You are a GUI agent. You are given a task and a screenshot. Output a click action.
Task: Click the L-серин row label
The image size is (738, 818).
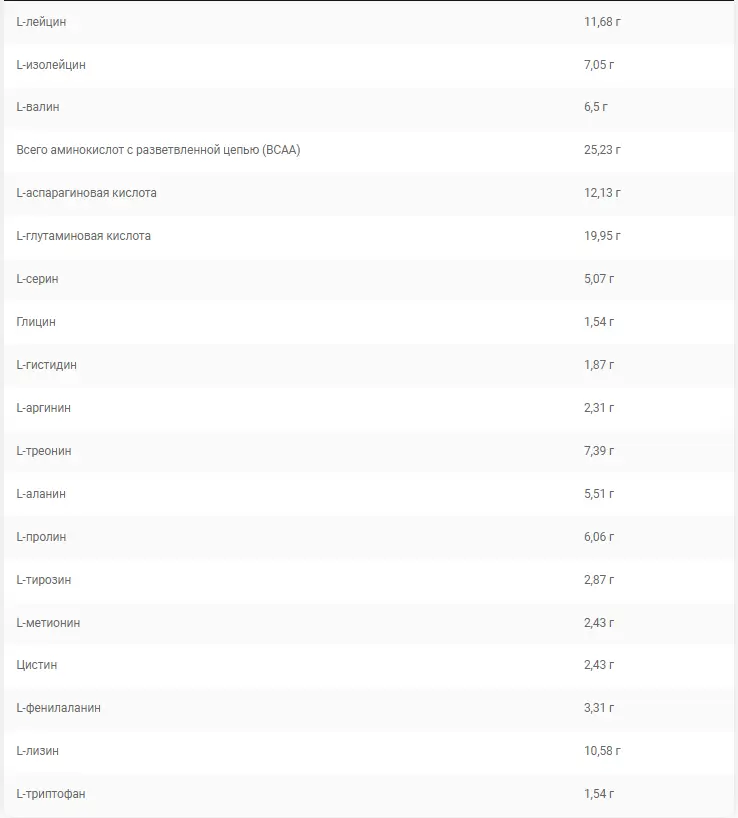[x=37, y=279]
